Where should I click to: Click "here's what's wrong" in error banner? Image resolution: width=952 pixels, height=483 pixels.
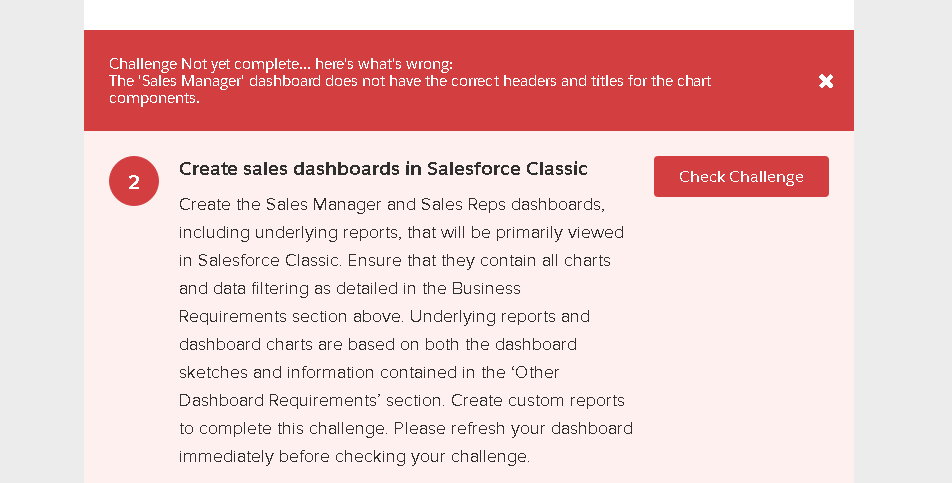click(x=385, y=64)
